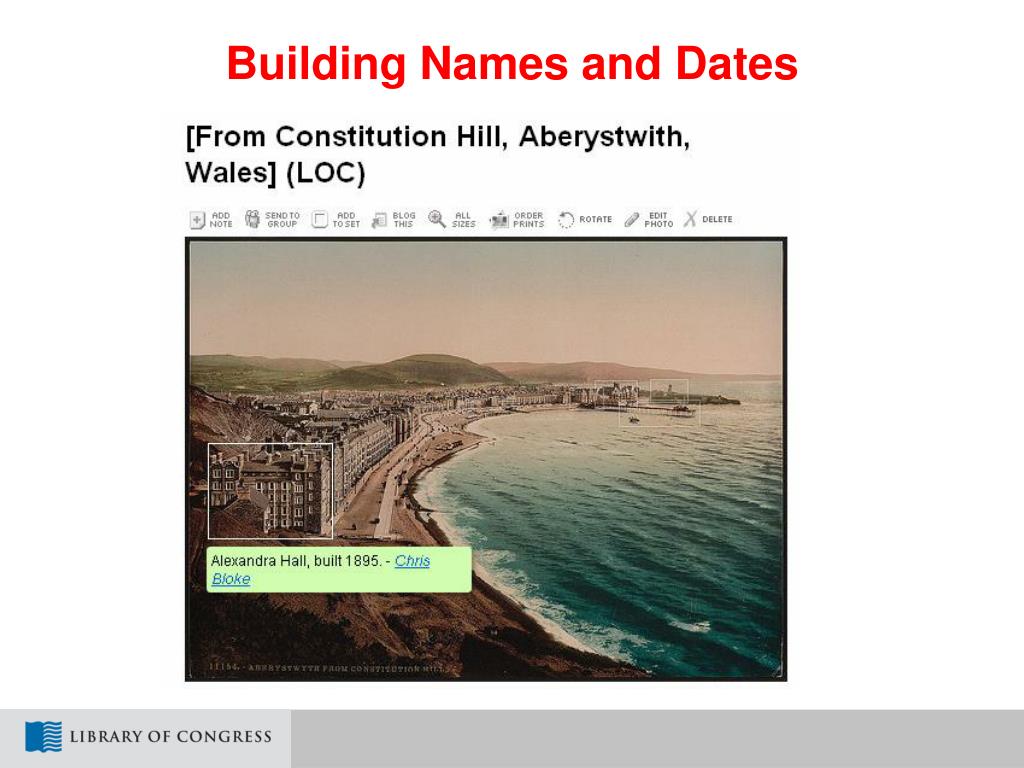
Task: Click the Add Note icon
Action: 197,220
